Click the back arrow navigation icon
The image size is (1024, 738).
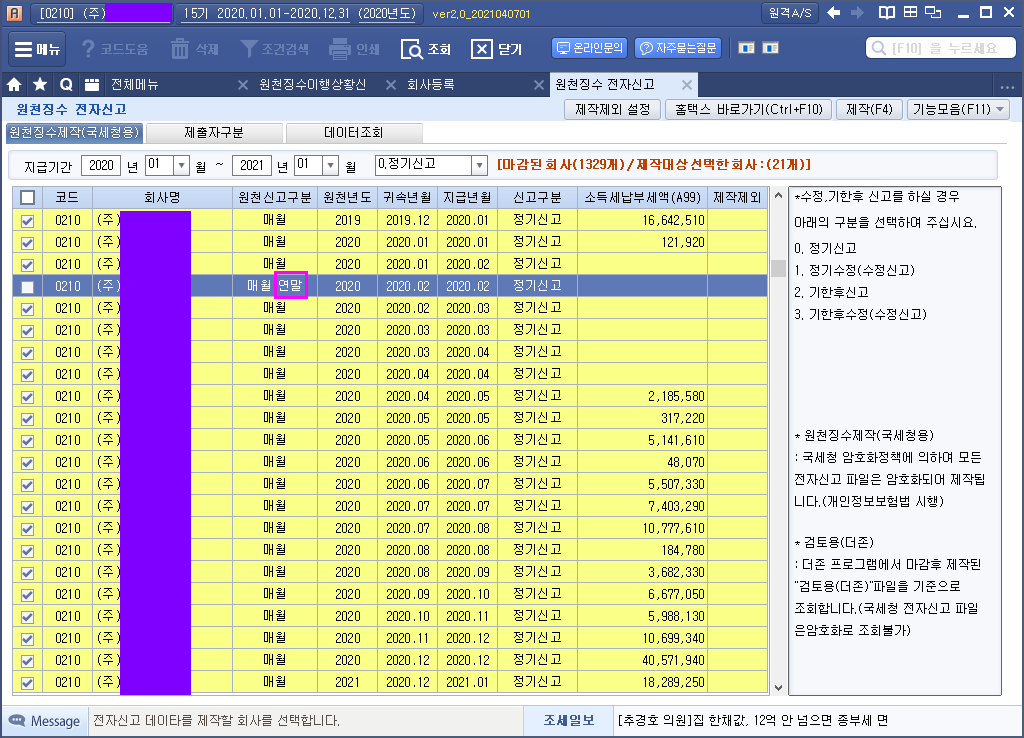point(834,13)
